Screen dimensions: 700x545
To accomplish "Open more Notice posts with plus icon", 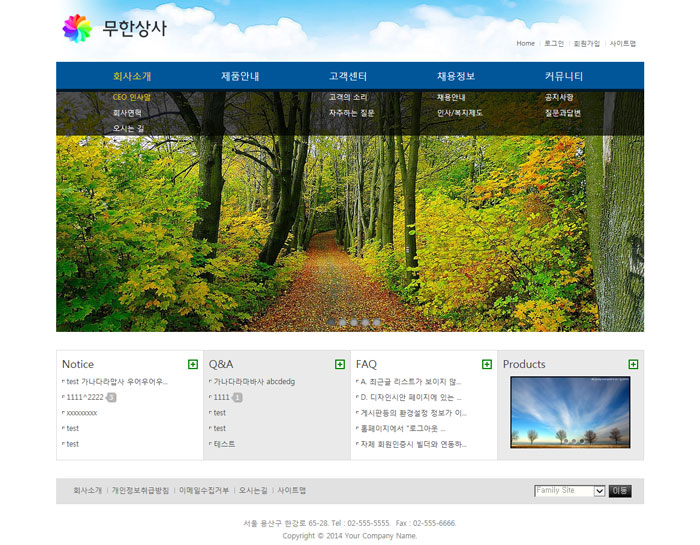I will [x=193, y=364].
